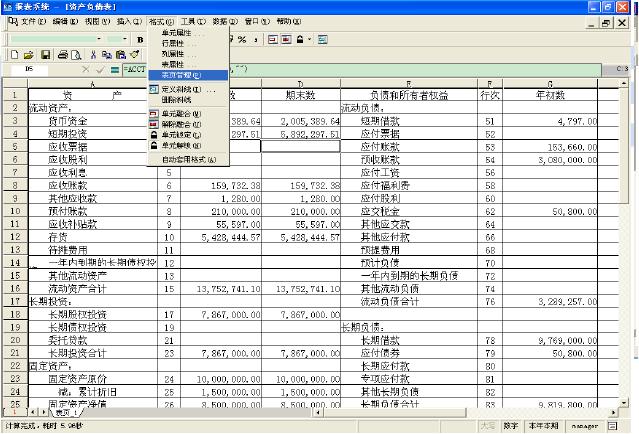This screenshot has width=639, height=434.
Task: Open the function wizard icon in formula bar
Action: tap(115, 70)
